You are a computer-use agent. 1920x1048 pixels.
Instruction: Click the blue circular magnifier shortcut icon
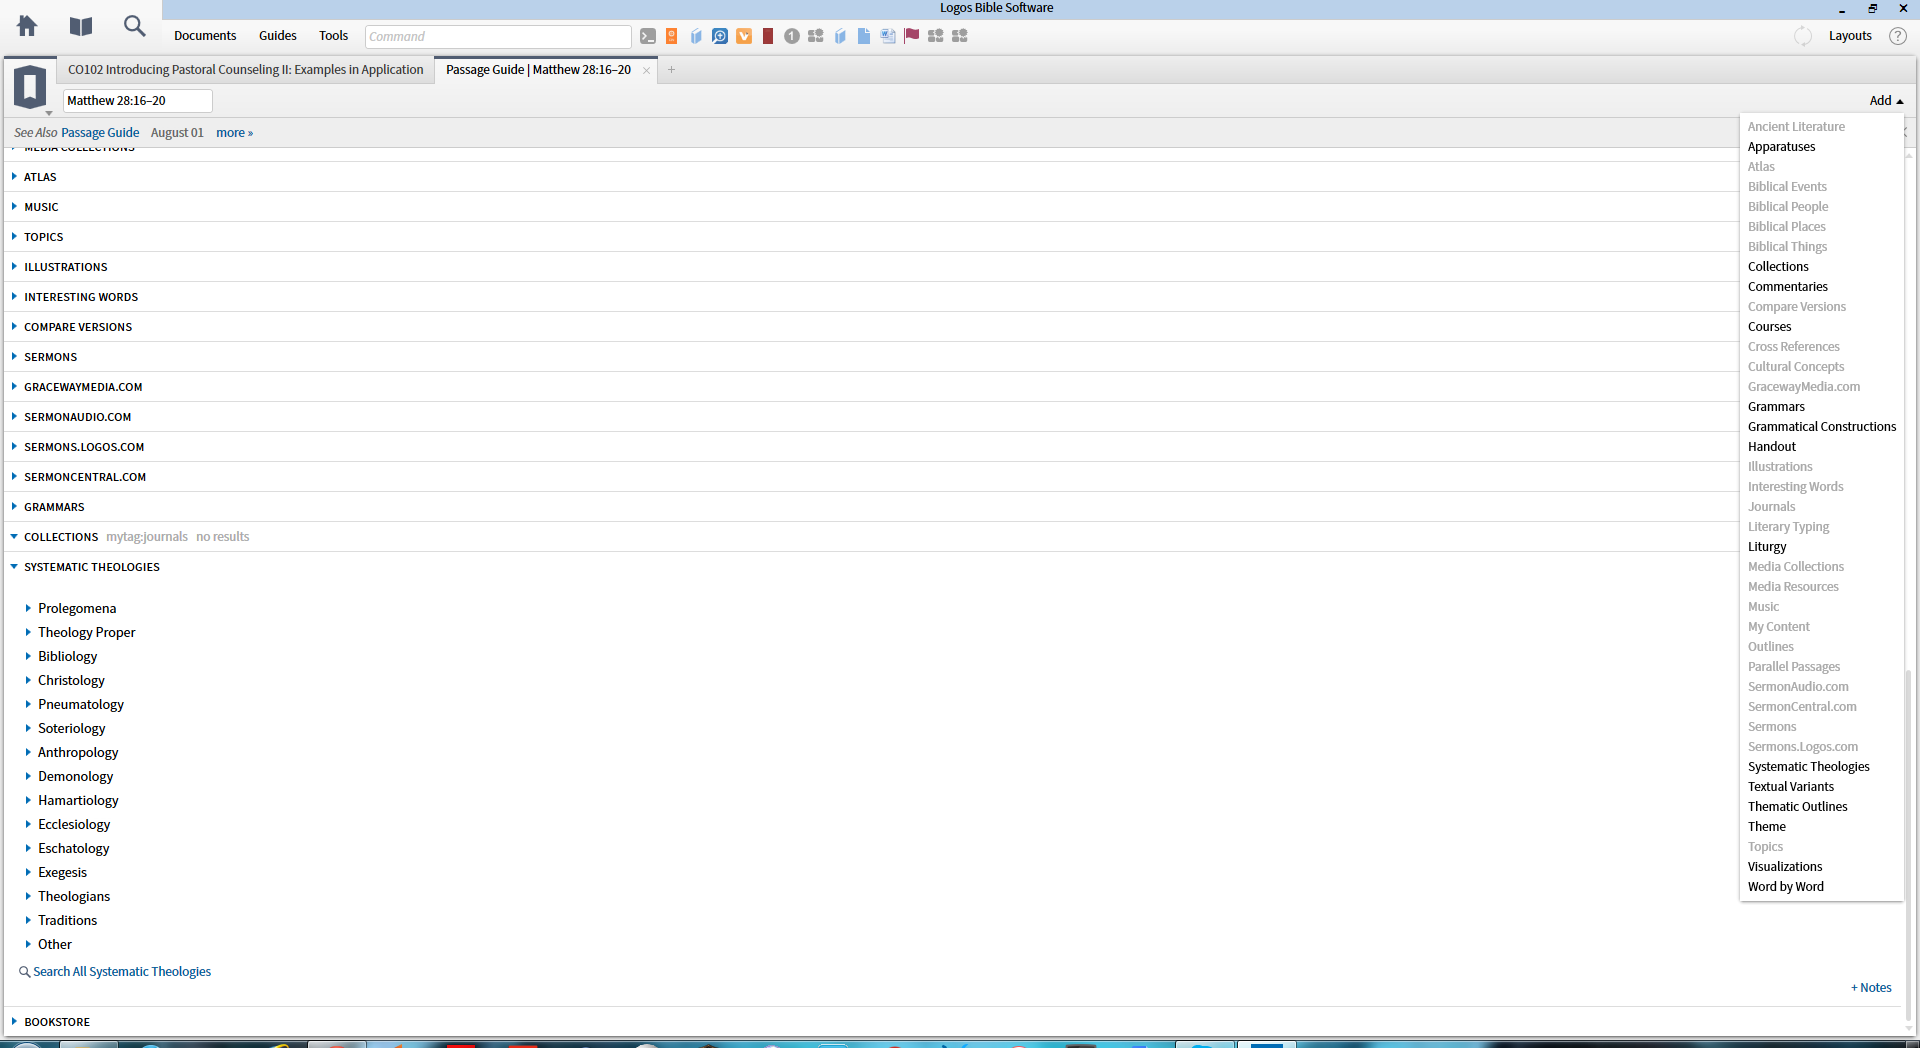tap(720, 36)
